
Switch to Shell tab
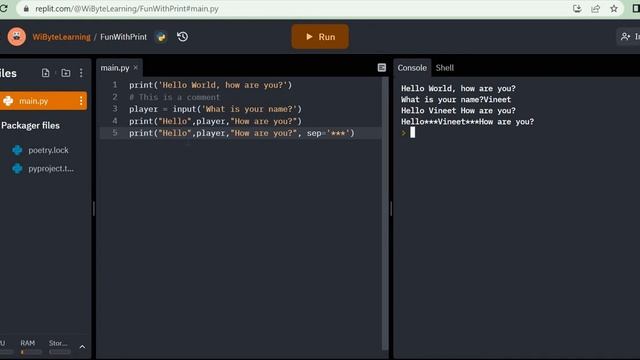(x=444, y=68)
